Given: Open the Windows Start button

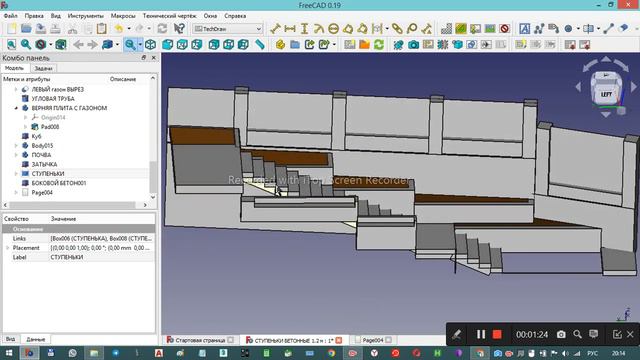Looking at the screenshot, I should coord(8,353).
